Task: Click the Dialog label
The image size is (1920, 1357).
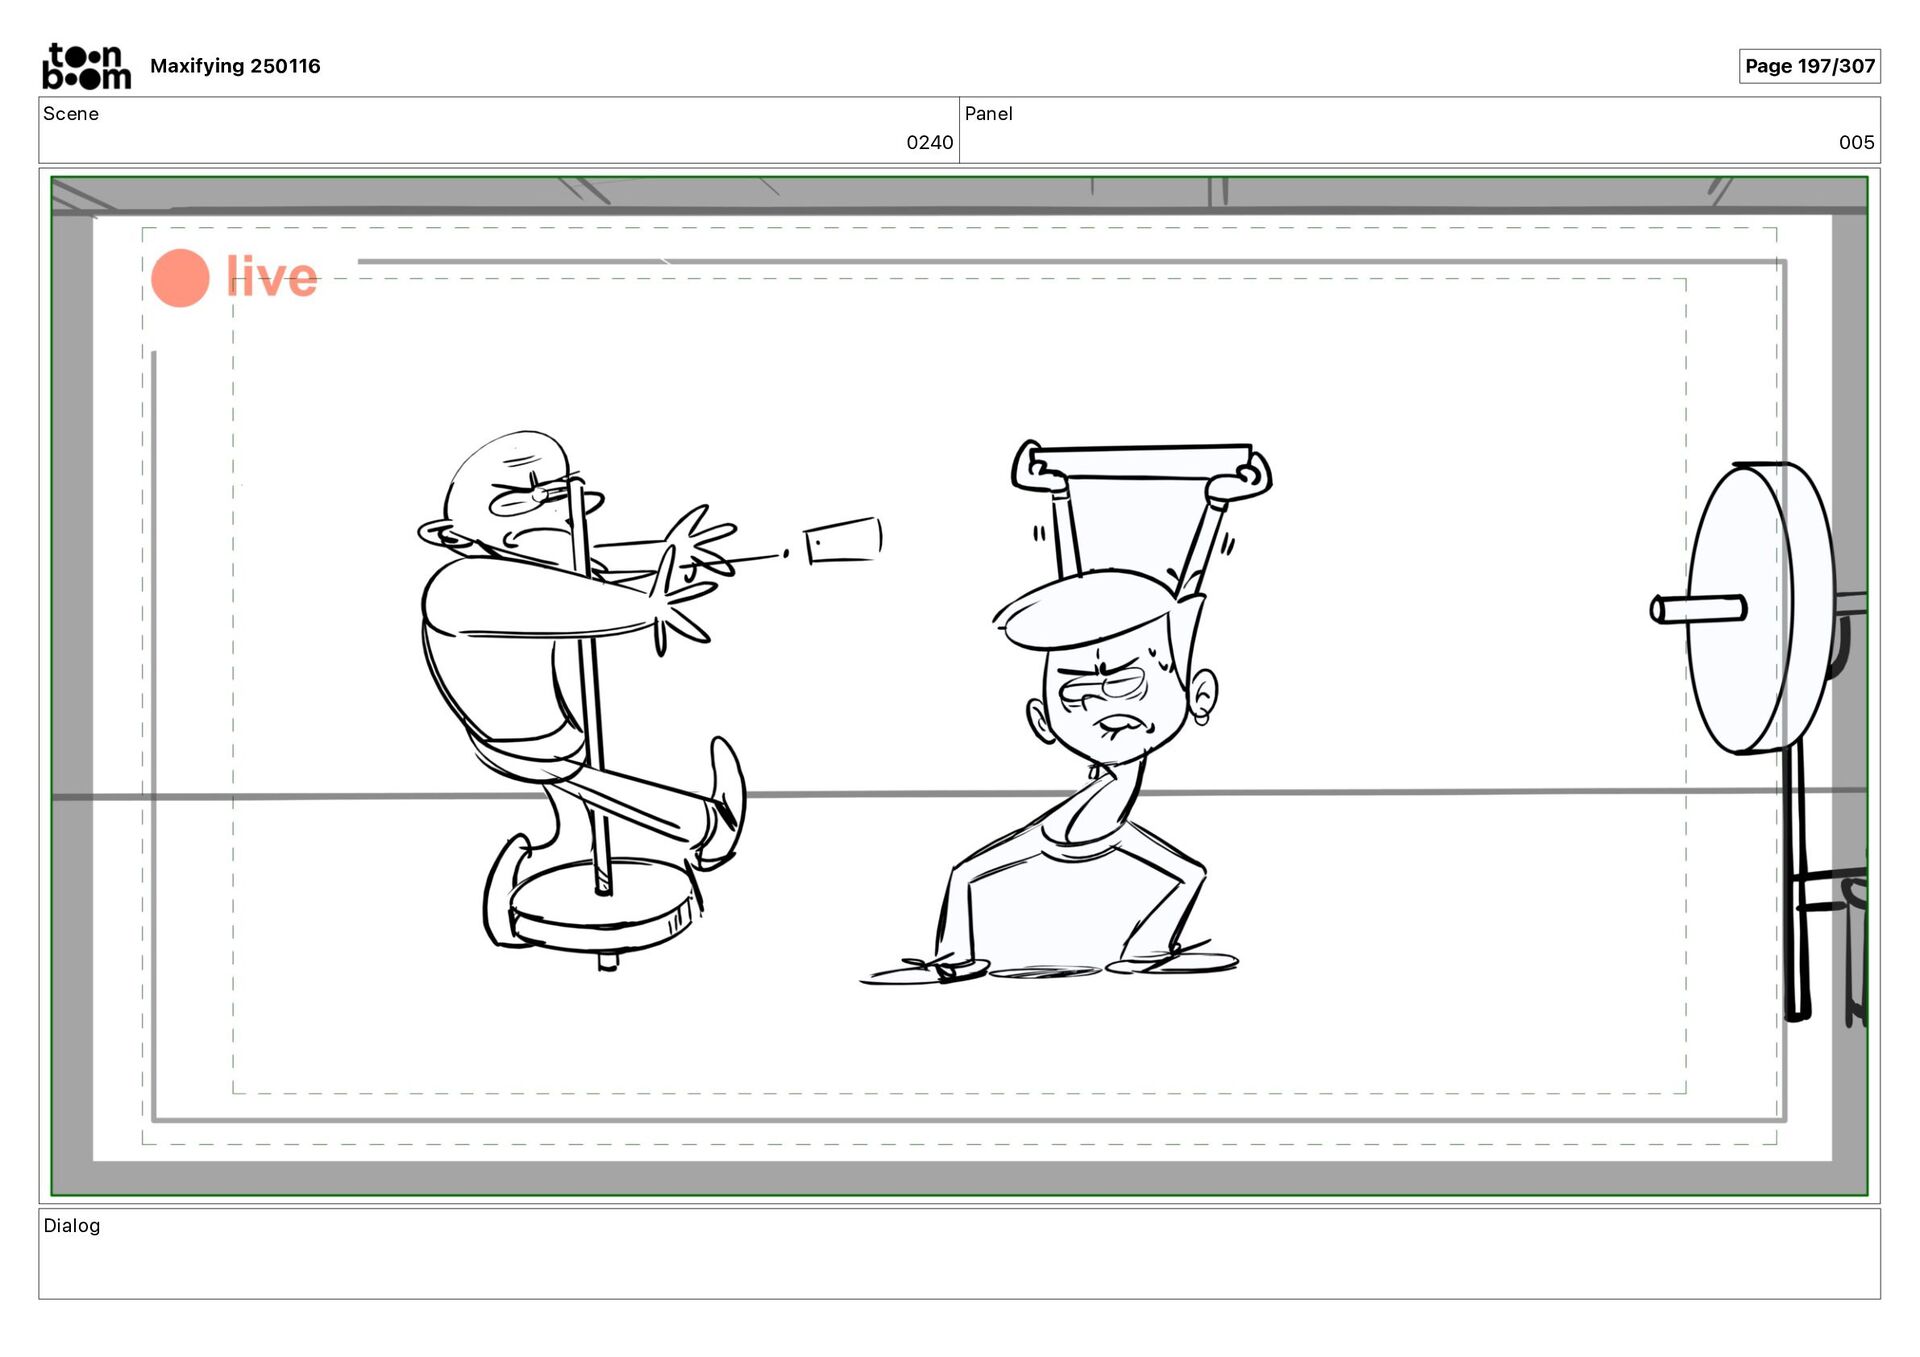Action: (x=72, y=1225)
